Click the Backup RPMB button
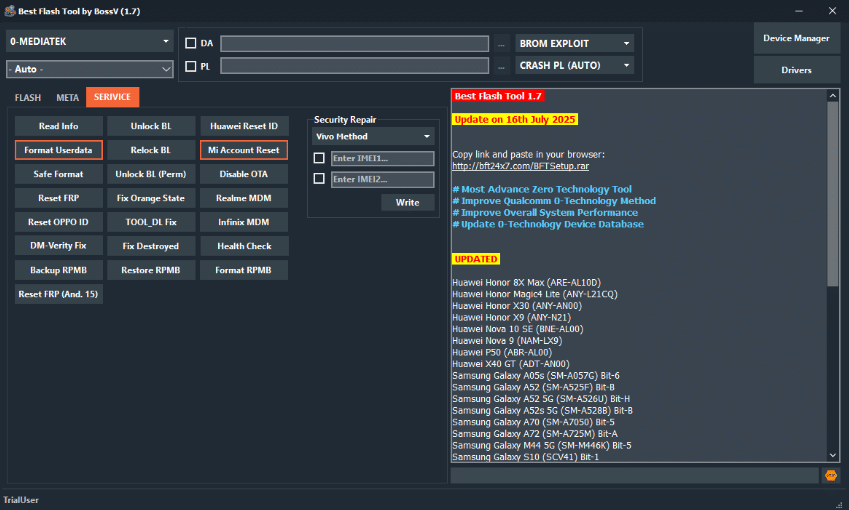849x510 pixels. [x=58, y=270]
